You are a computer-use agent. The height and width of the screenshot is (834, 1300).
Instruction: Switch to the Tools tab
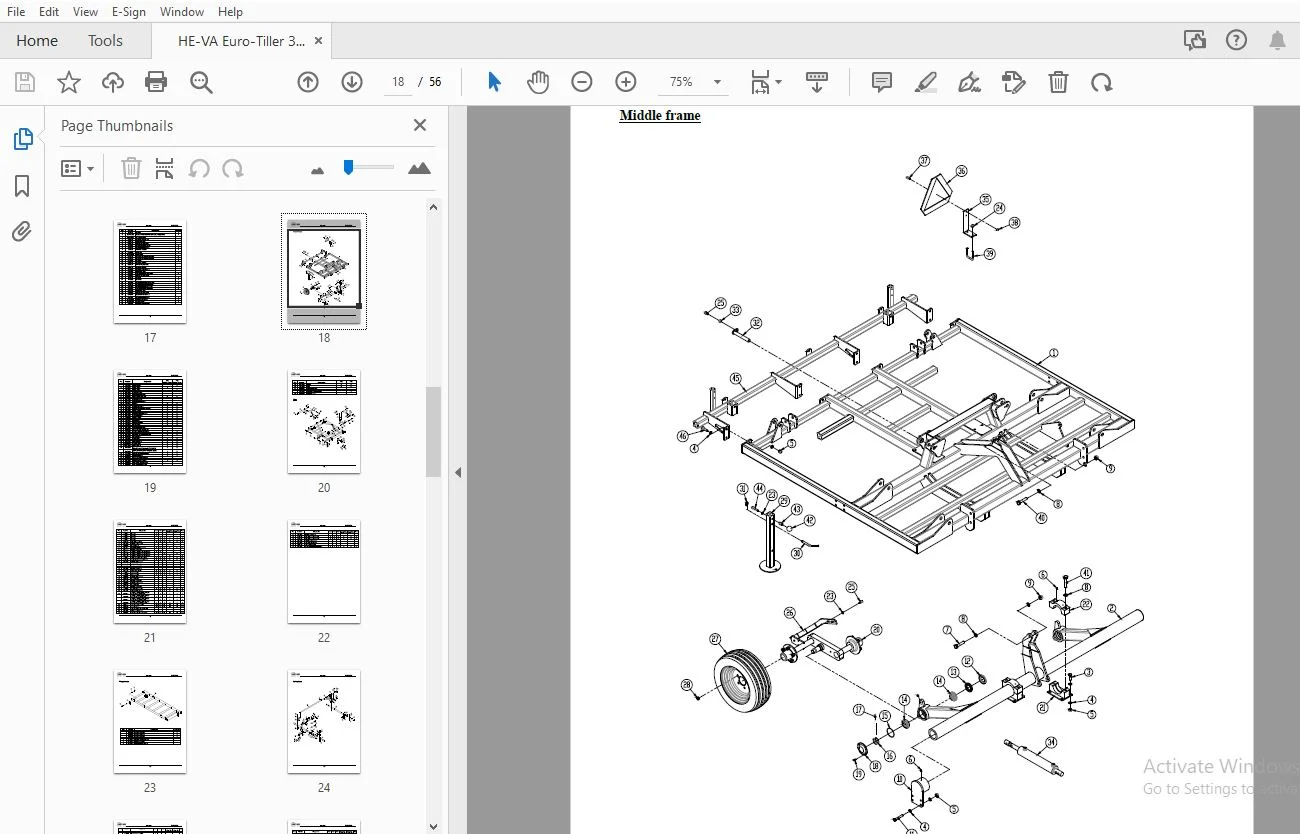click(x=105, y=41)
